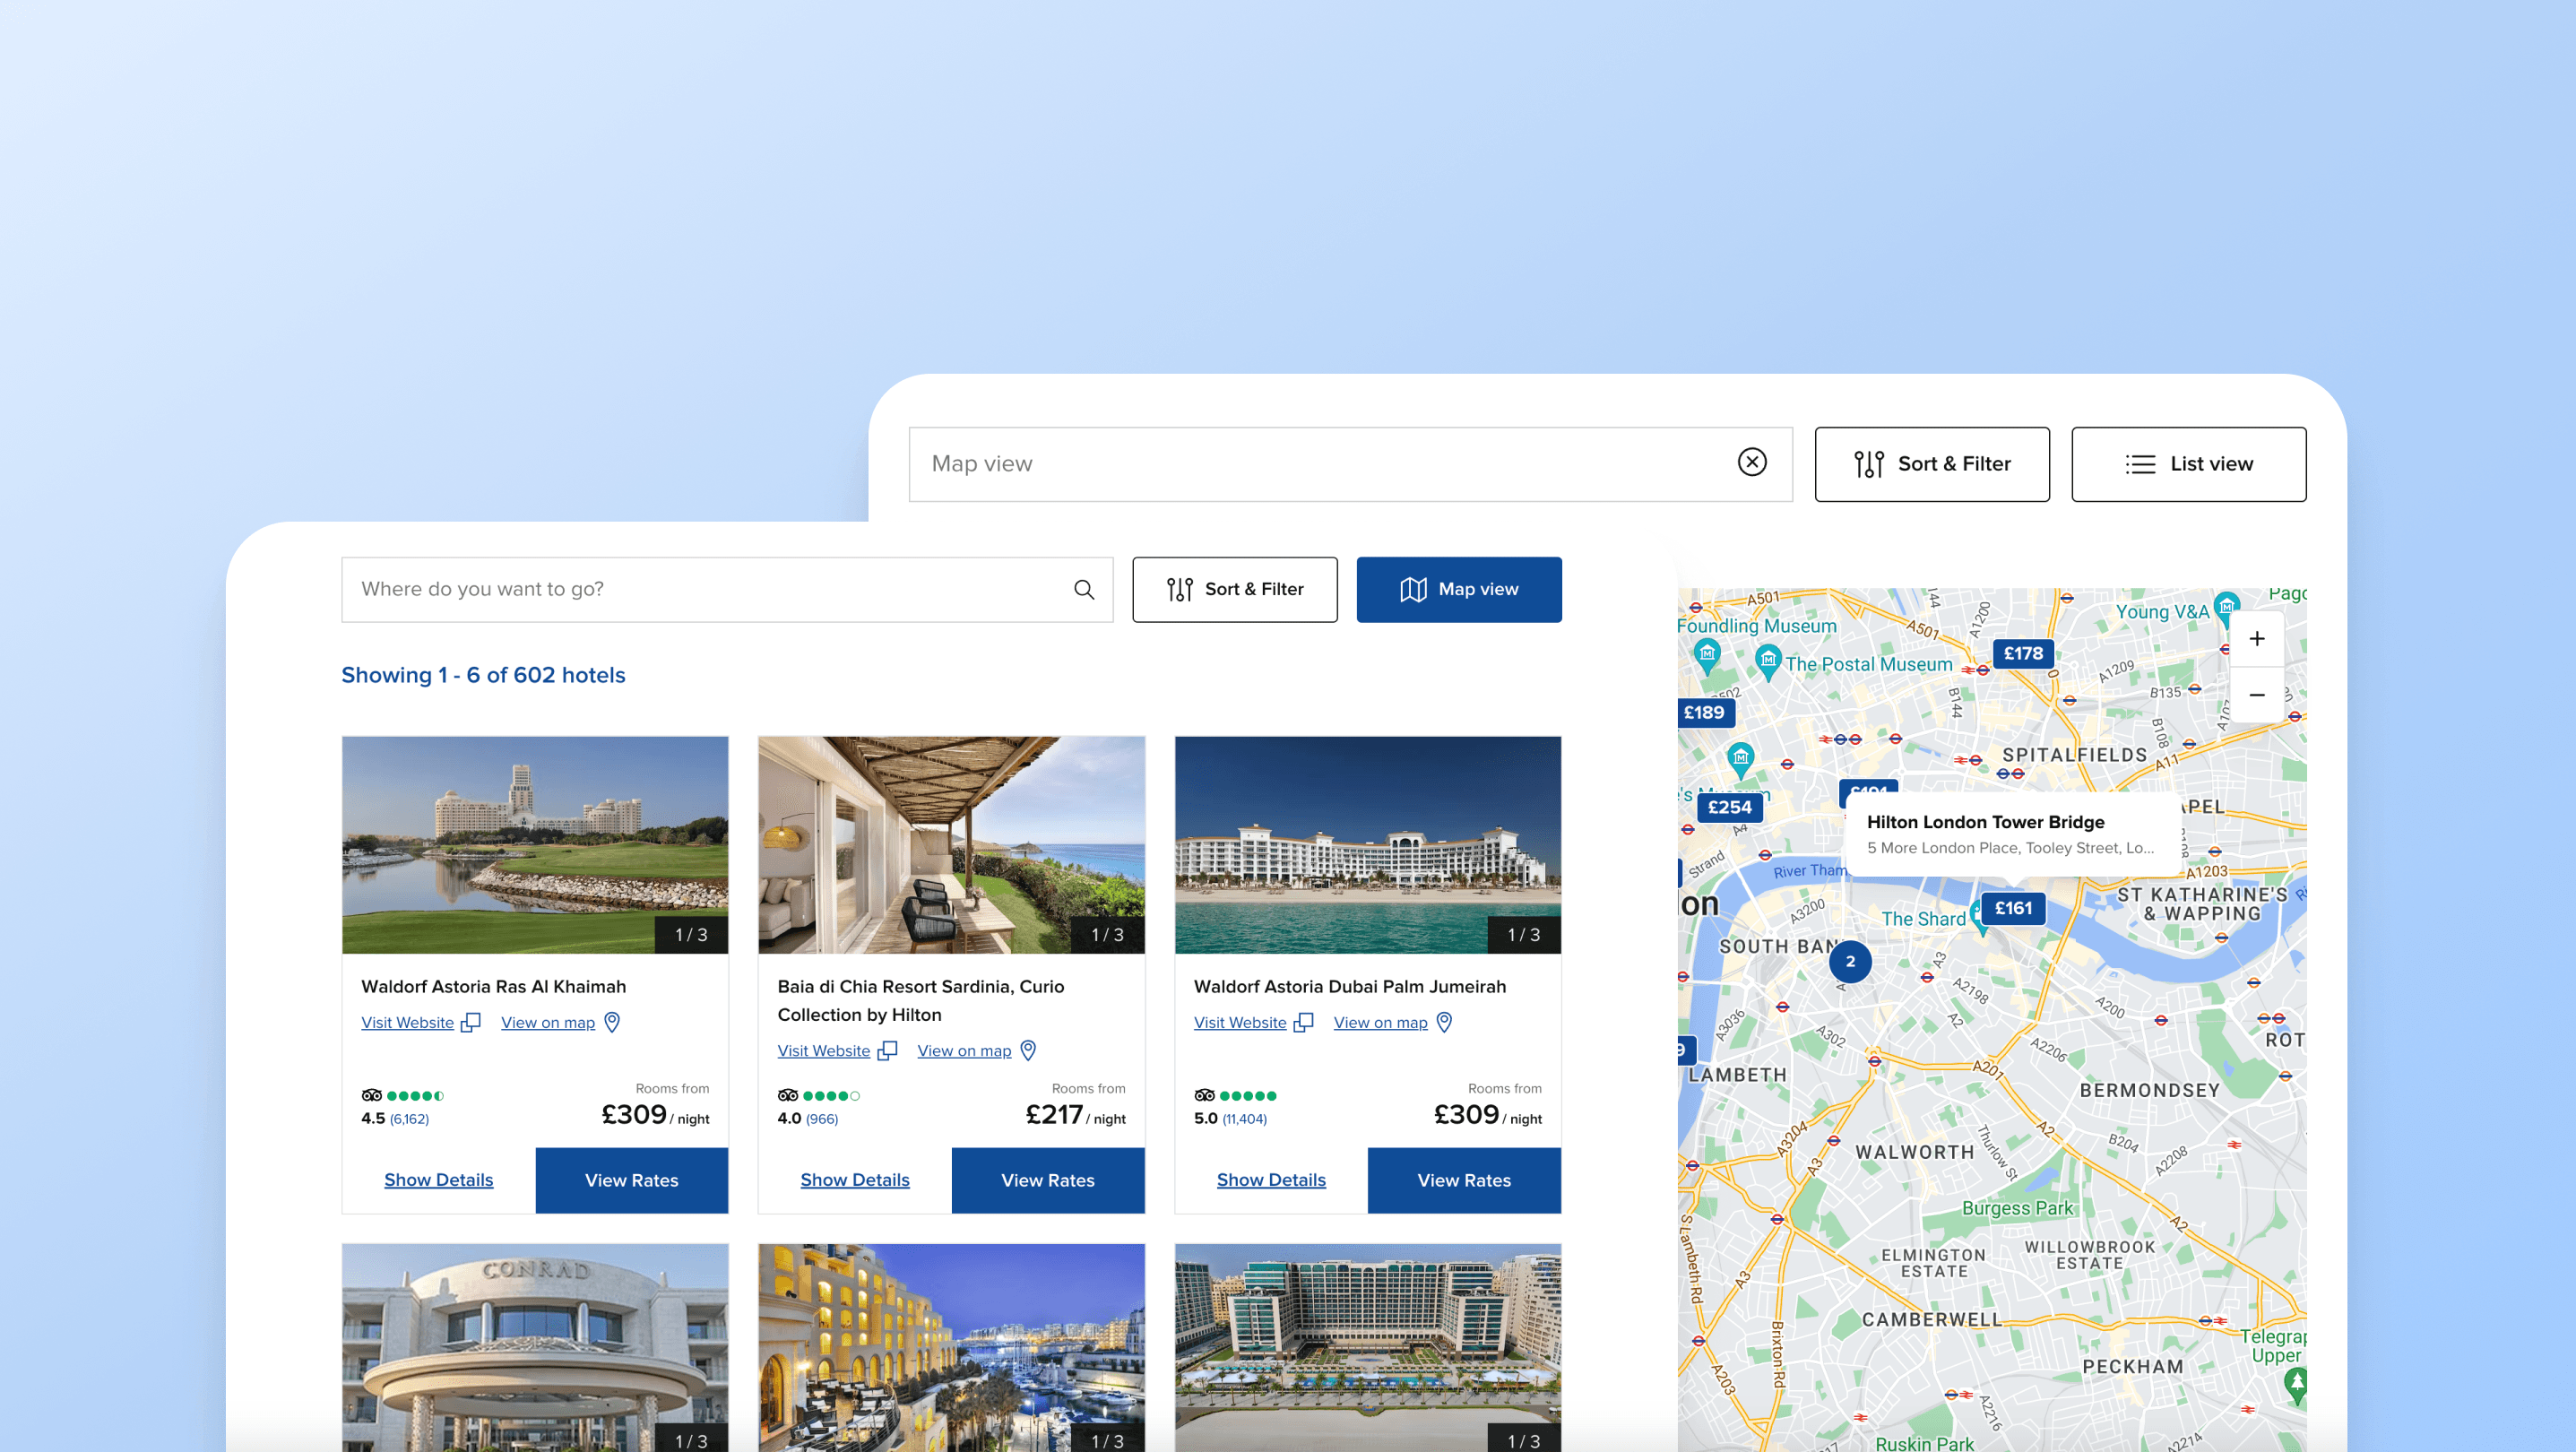
Task: Zoom in on the map with the plus control
Action: (2257, 638)
